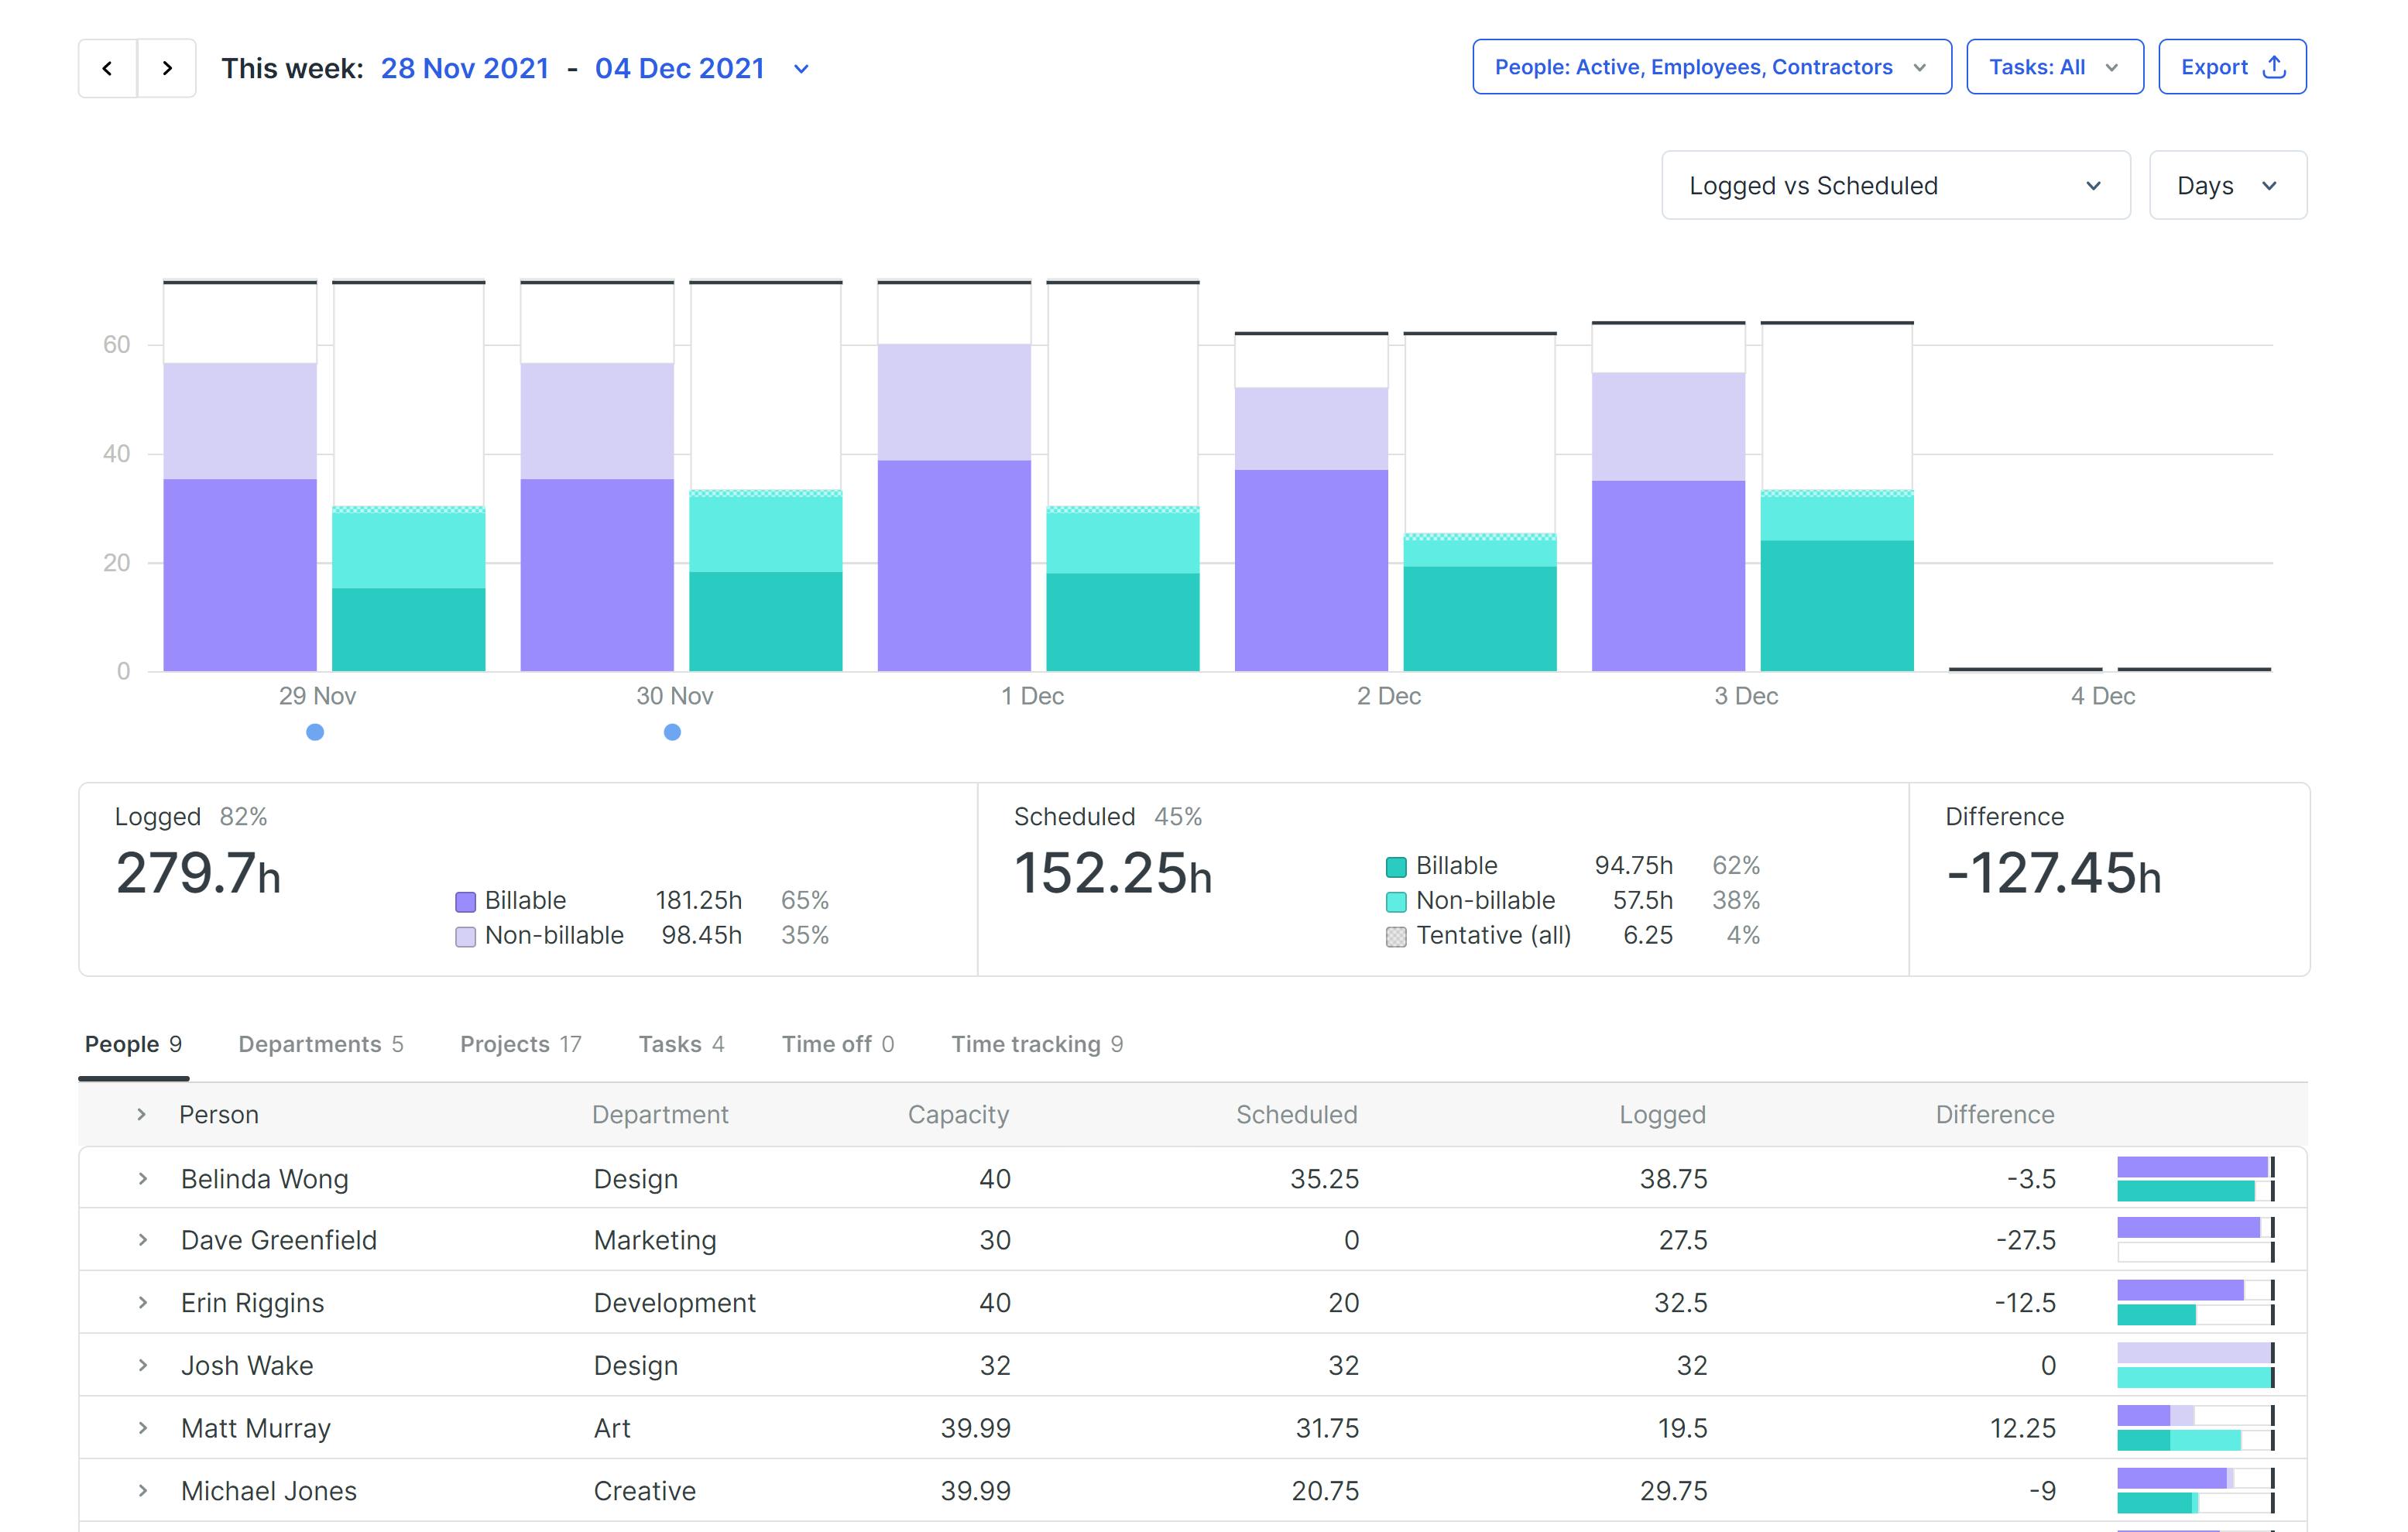Viewport: 2408px width, 1532px height.
Task: Expand Belinda Wong row
Action: click(x=143, y=1179)
